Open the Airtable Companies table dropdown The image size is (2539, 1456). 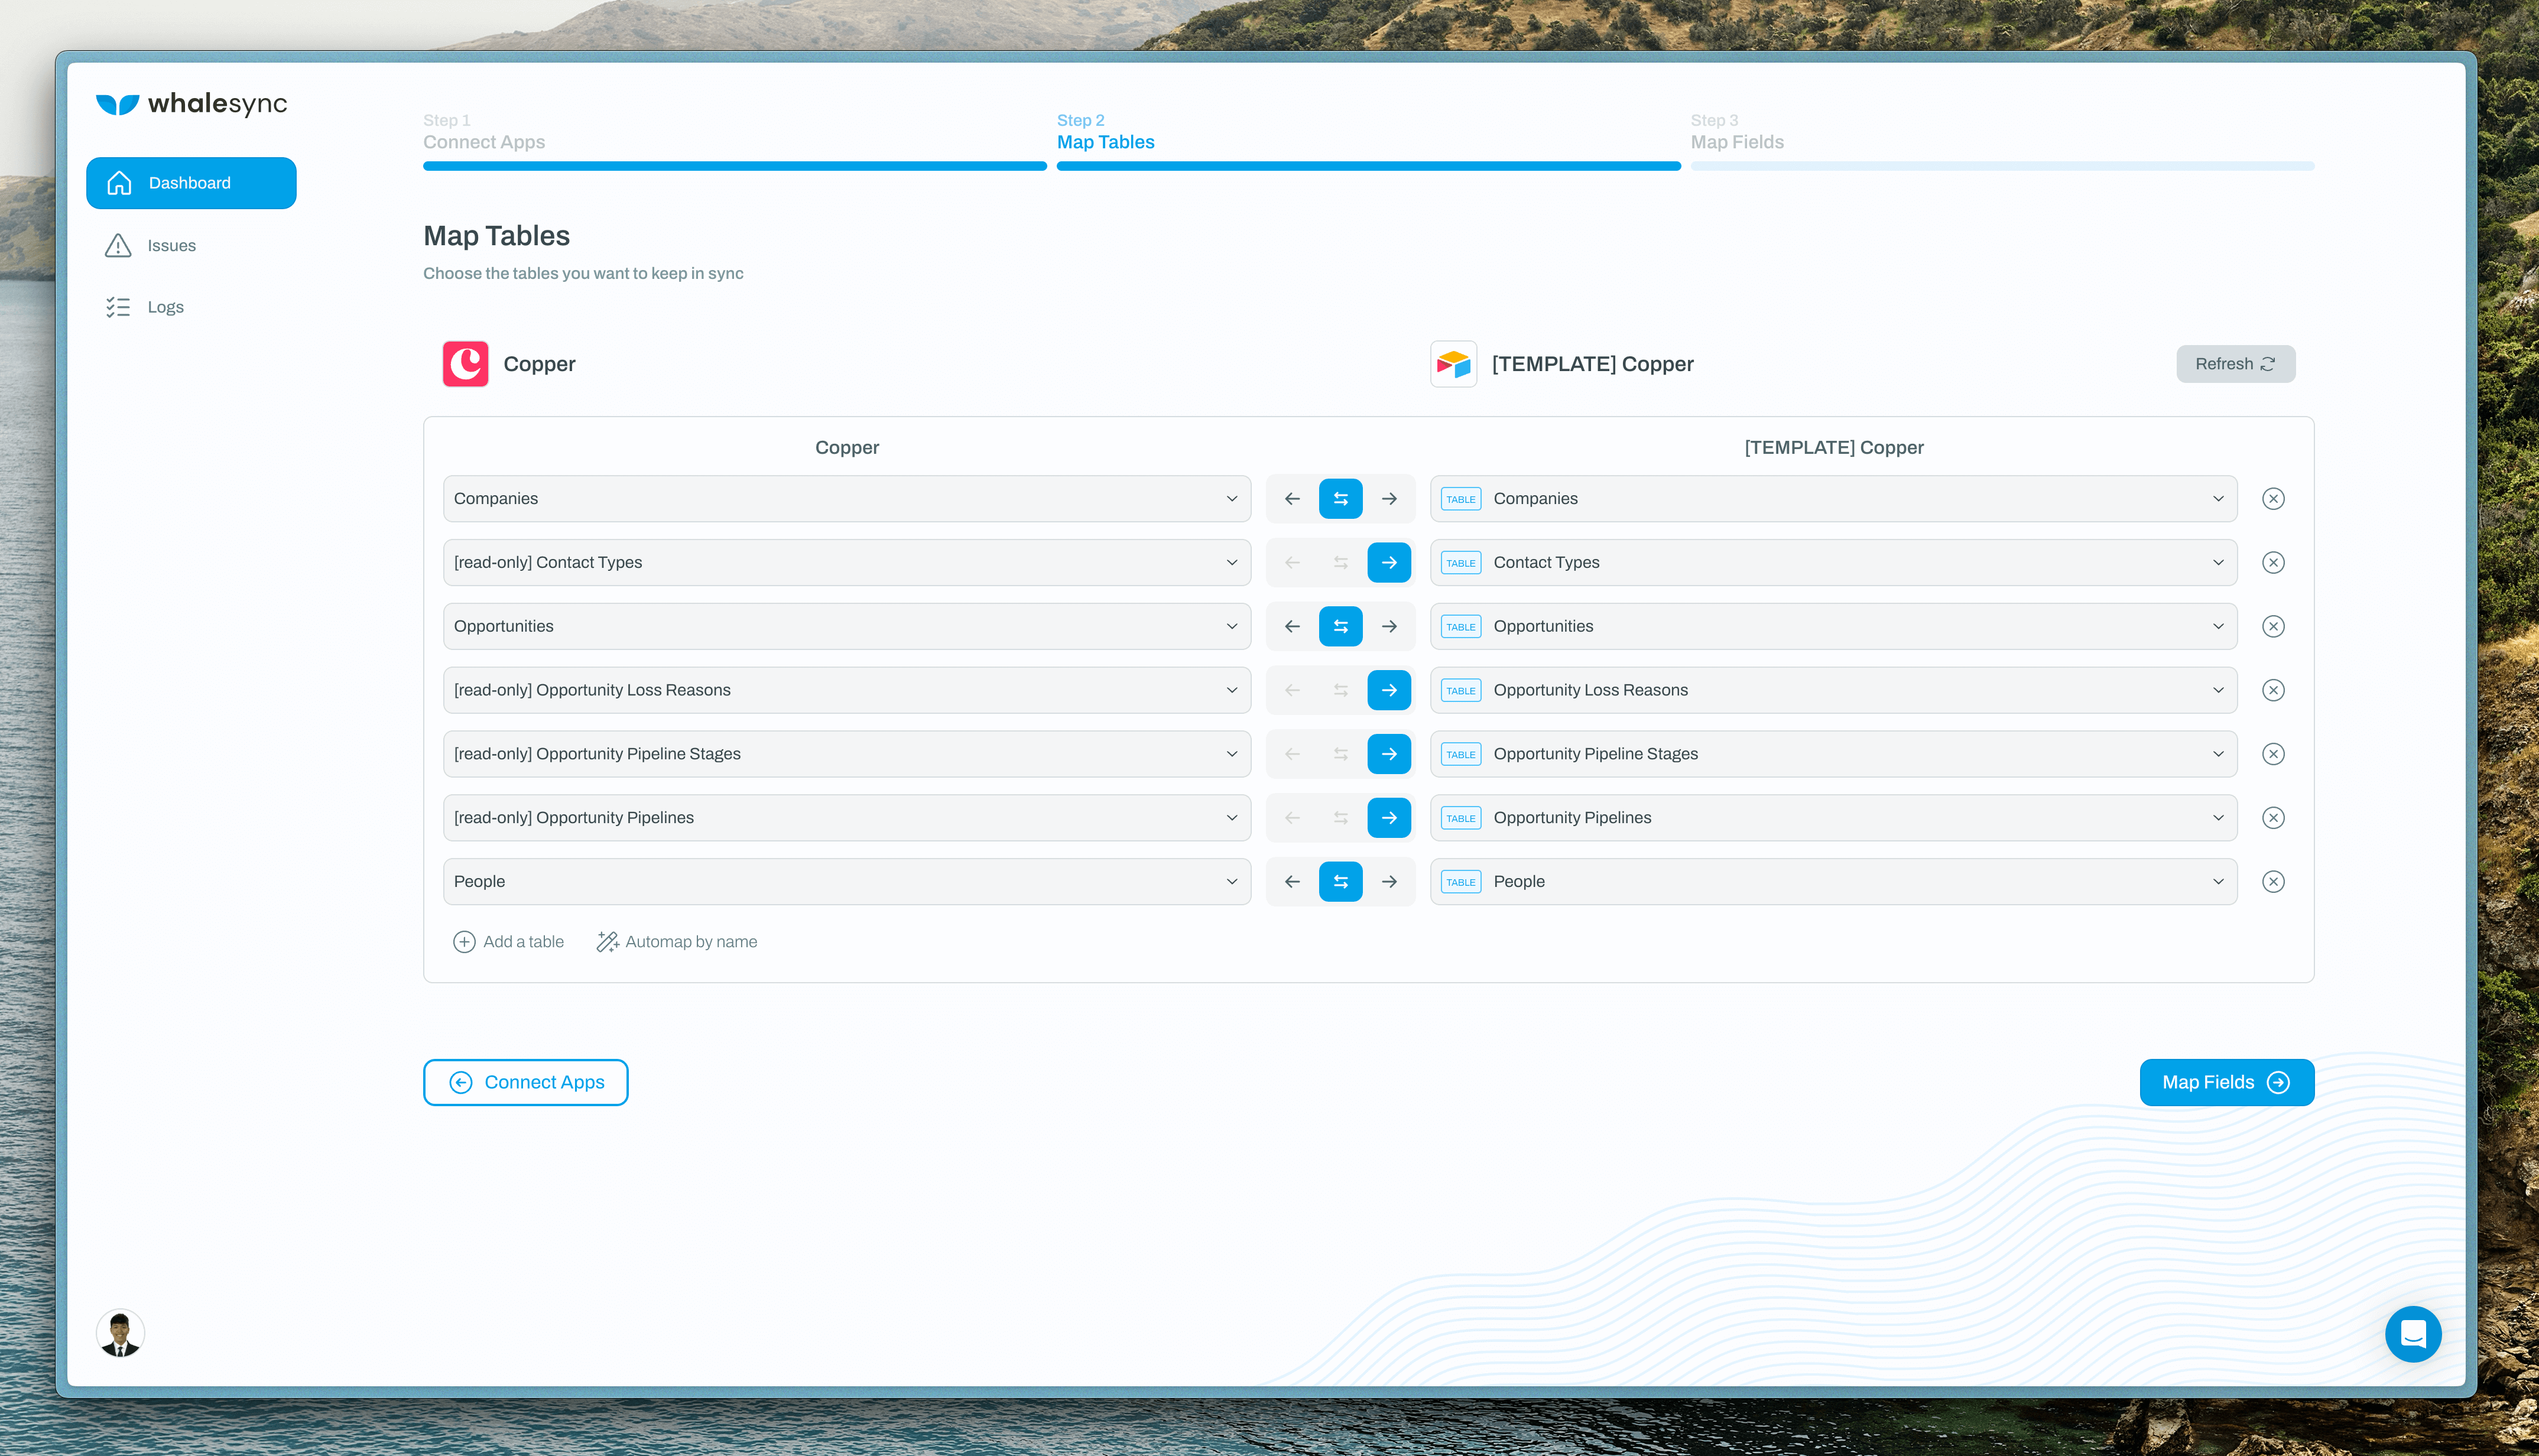click(1833, 498)
